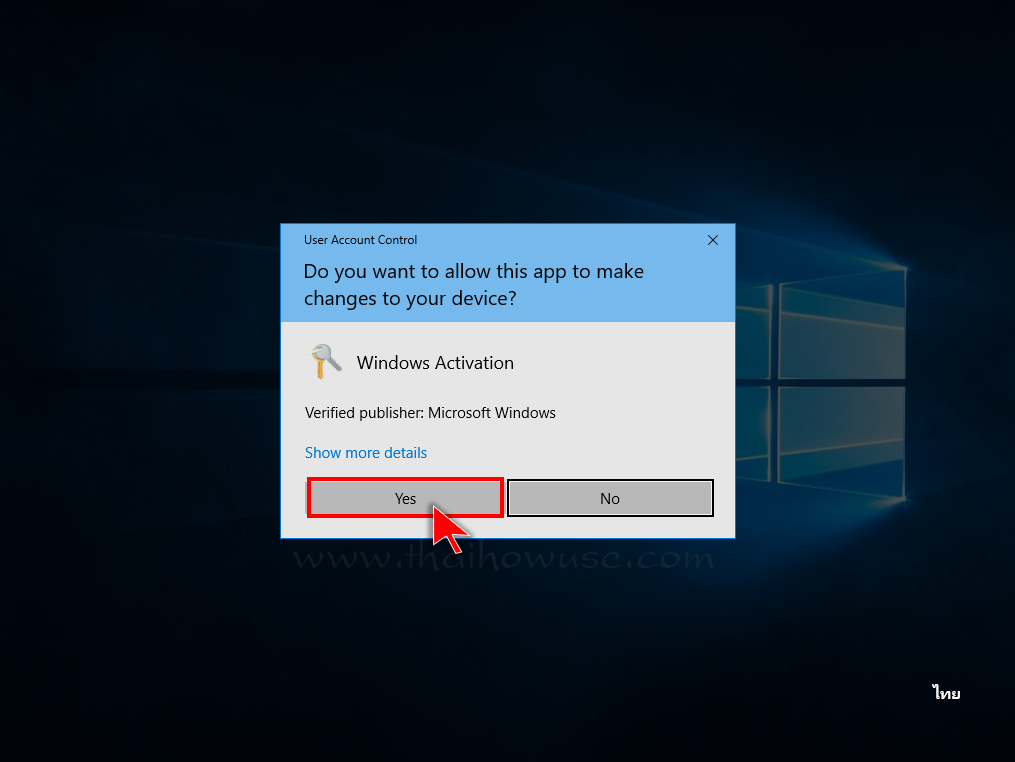This screenshot has width=1015, height=762.
Task: Click the Windows Activation app name
Action: (435, 363)
